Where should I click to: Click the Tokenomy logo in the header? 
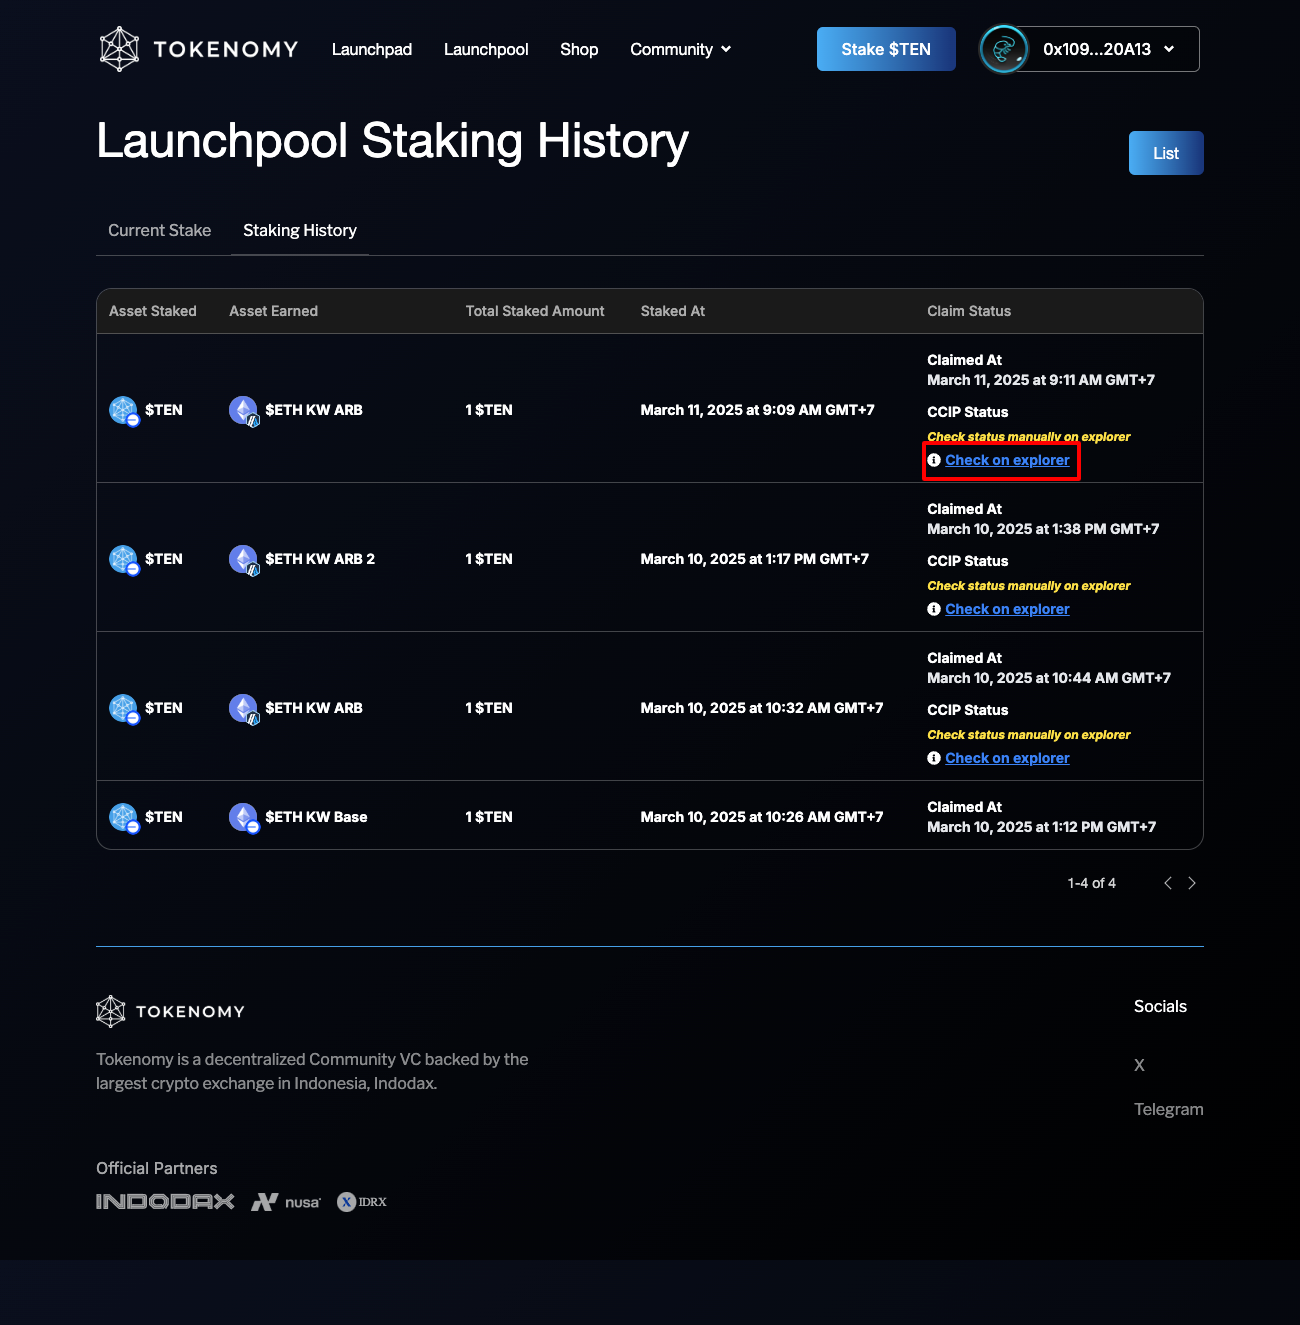[x=198, y=49]
